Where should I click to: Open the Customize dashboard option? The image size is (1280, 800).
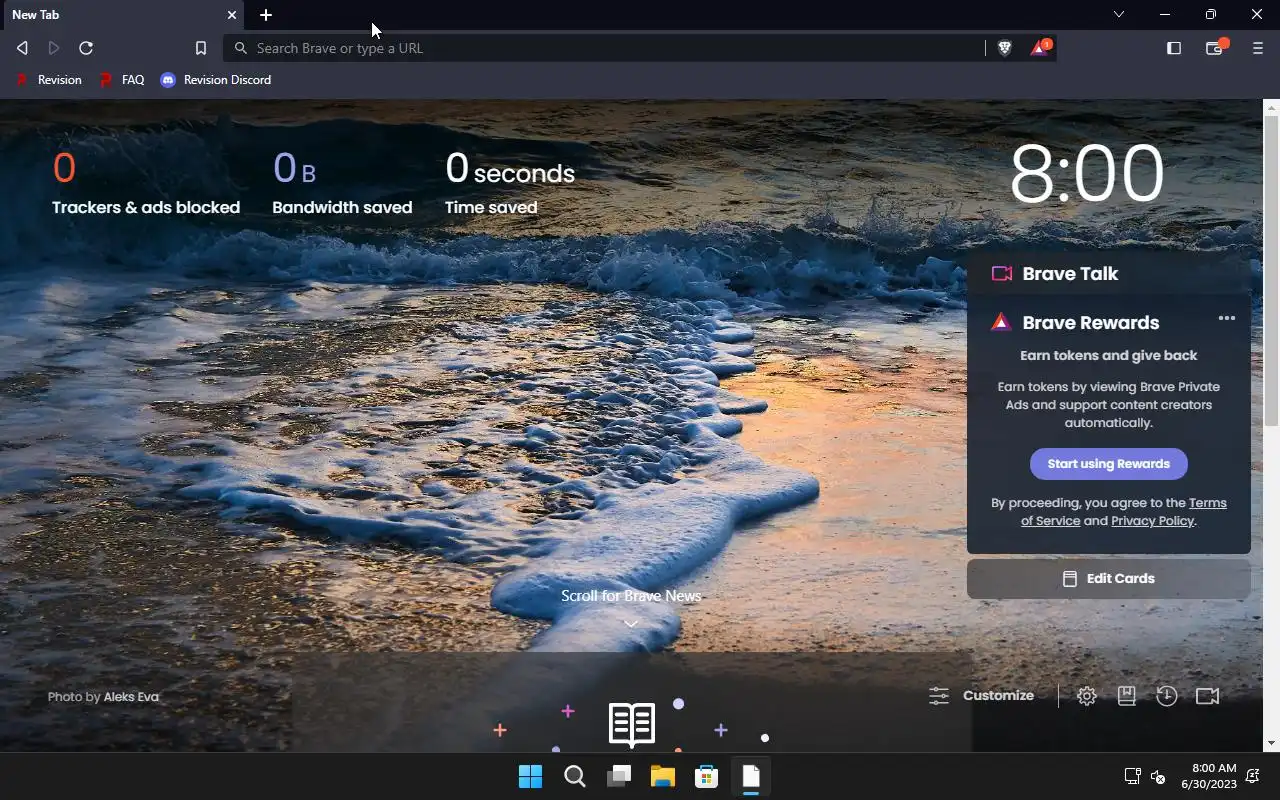(x=981, y=696)
